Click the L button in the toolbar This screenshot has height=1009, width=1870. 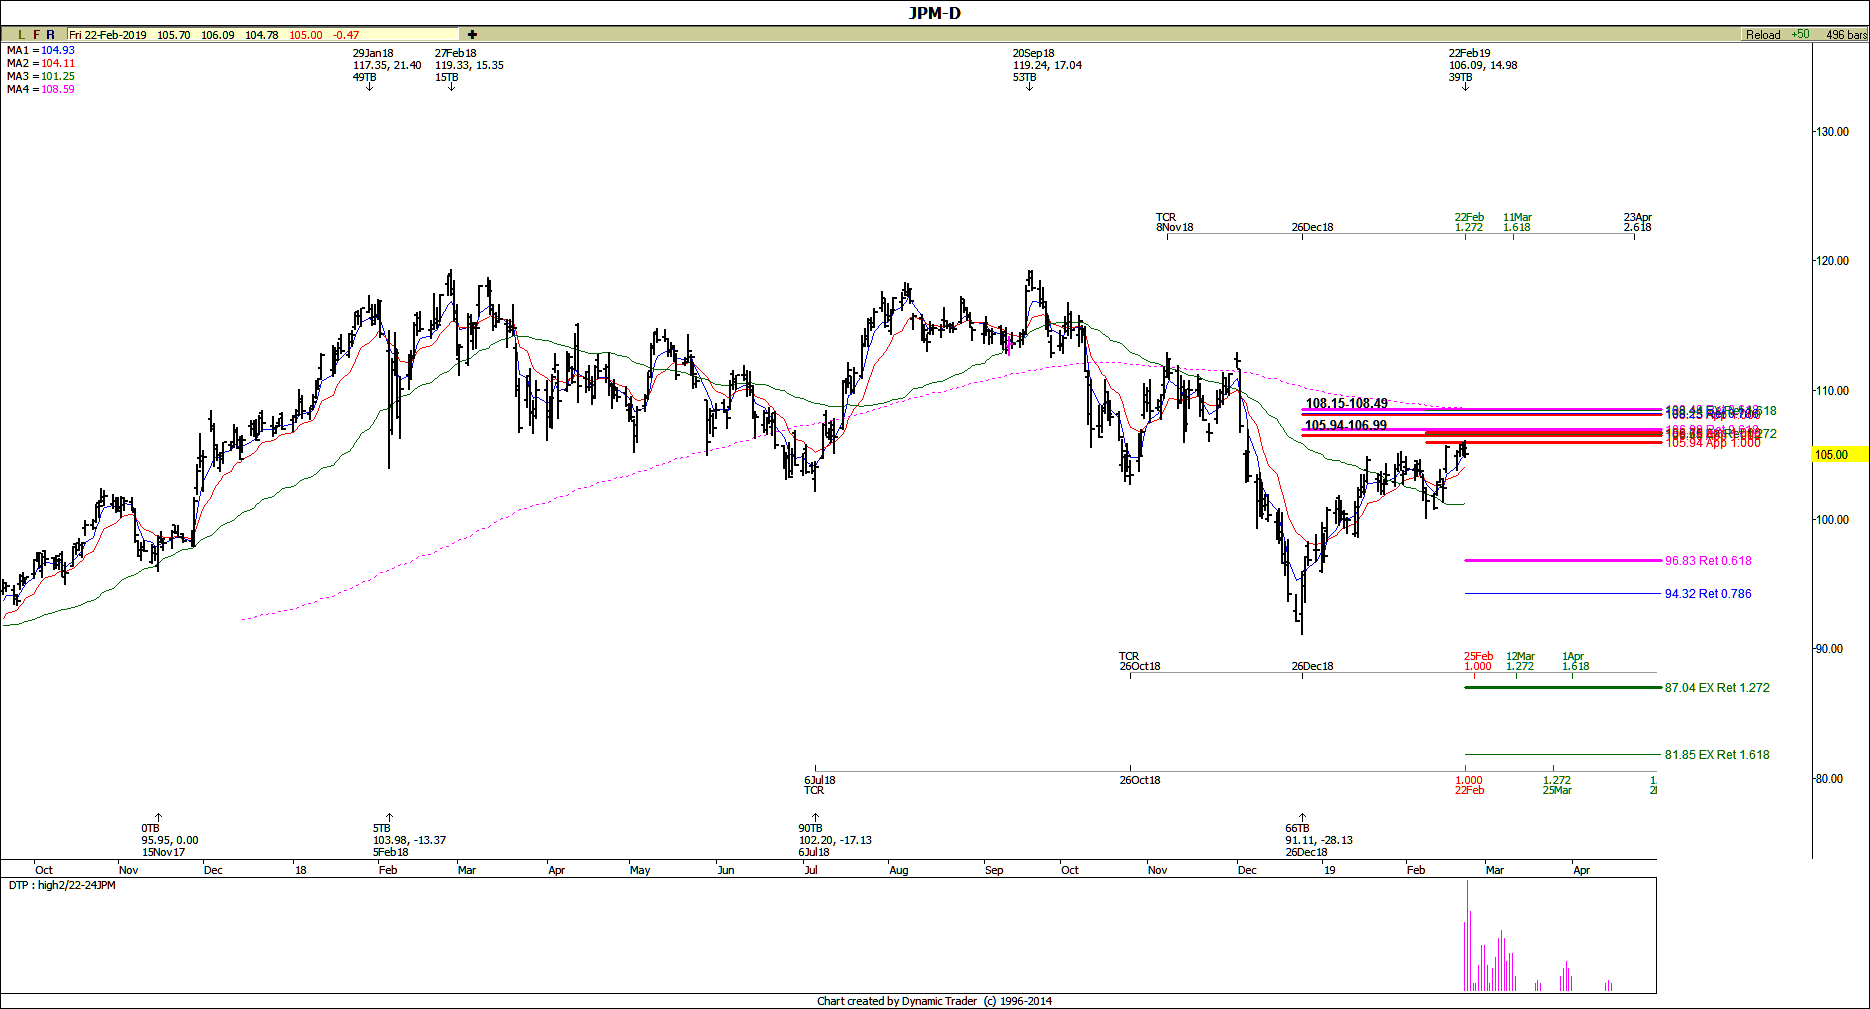(21, 35)
